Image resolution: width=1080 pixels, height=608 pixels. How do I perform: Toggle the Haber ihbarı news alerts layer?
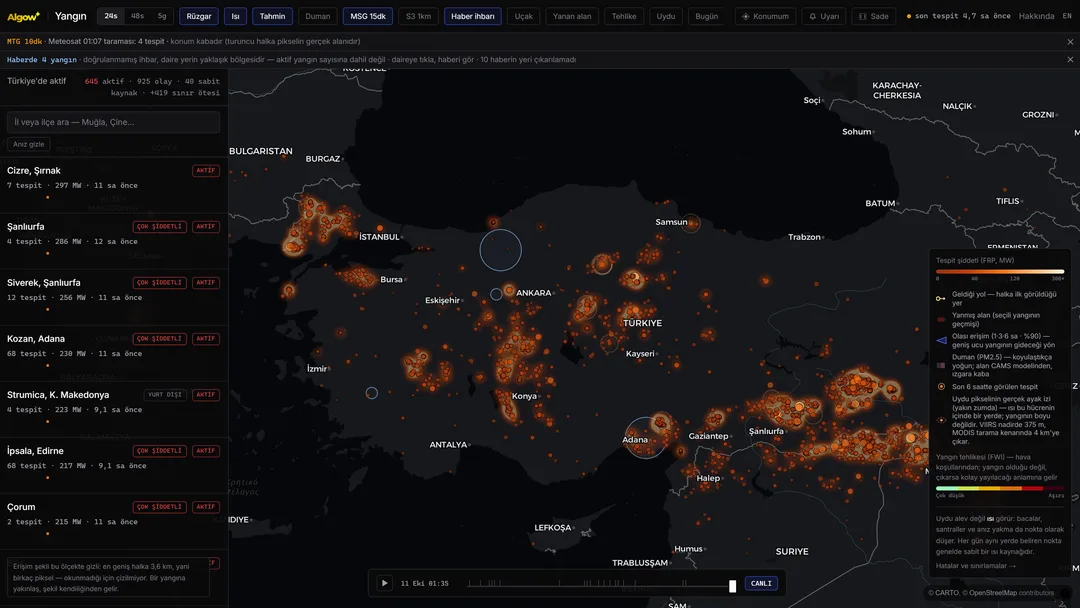click(x=472, y=16)
